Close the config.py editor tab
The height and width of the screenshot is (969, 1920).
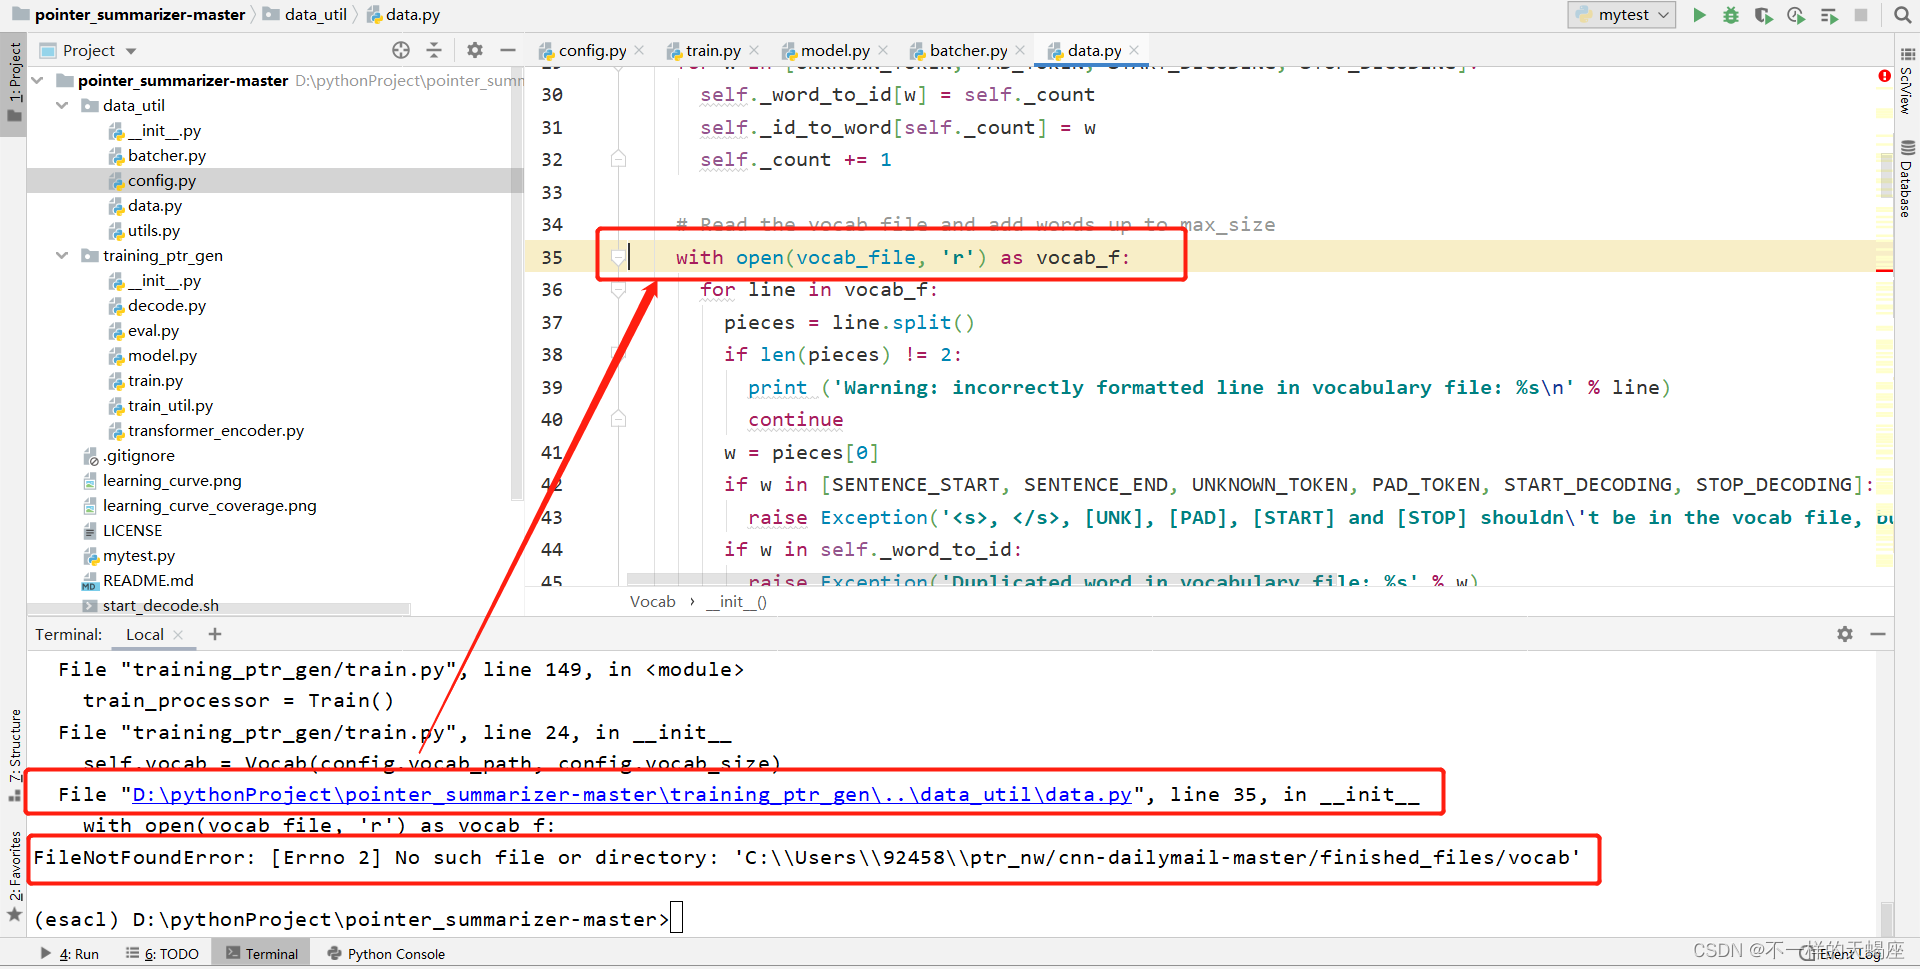(x=639, y=50)
